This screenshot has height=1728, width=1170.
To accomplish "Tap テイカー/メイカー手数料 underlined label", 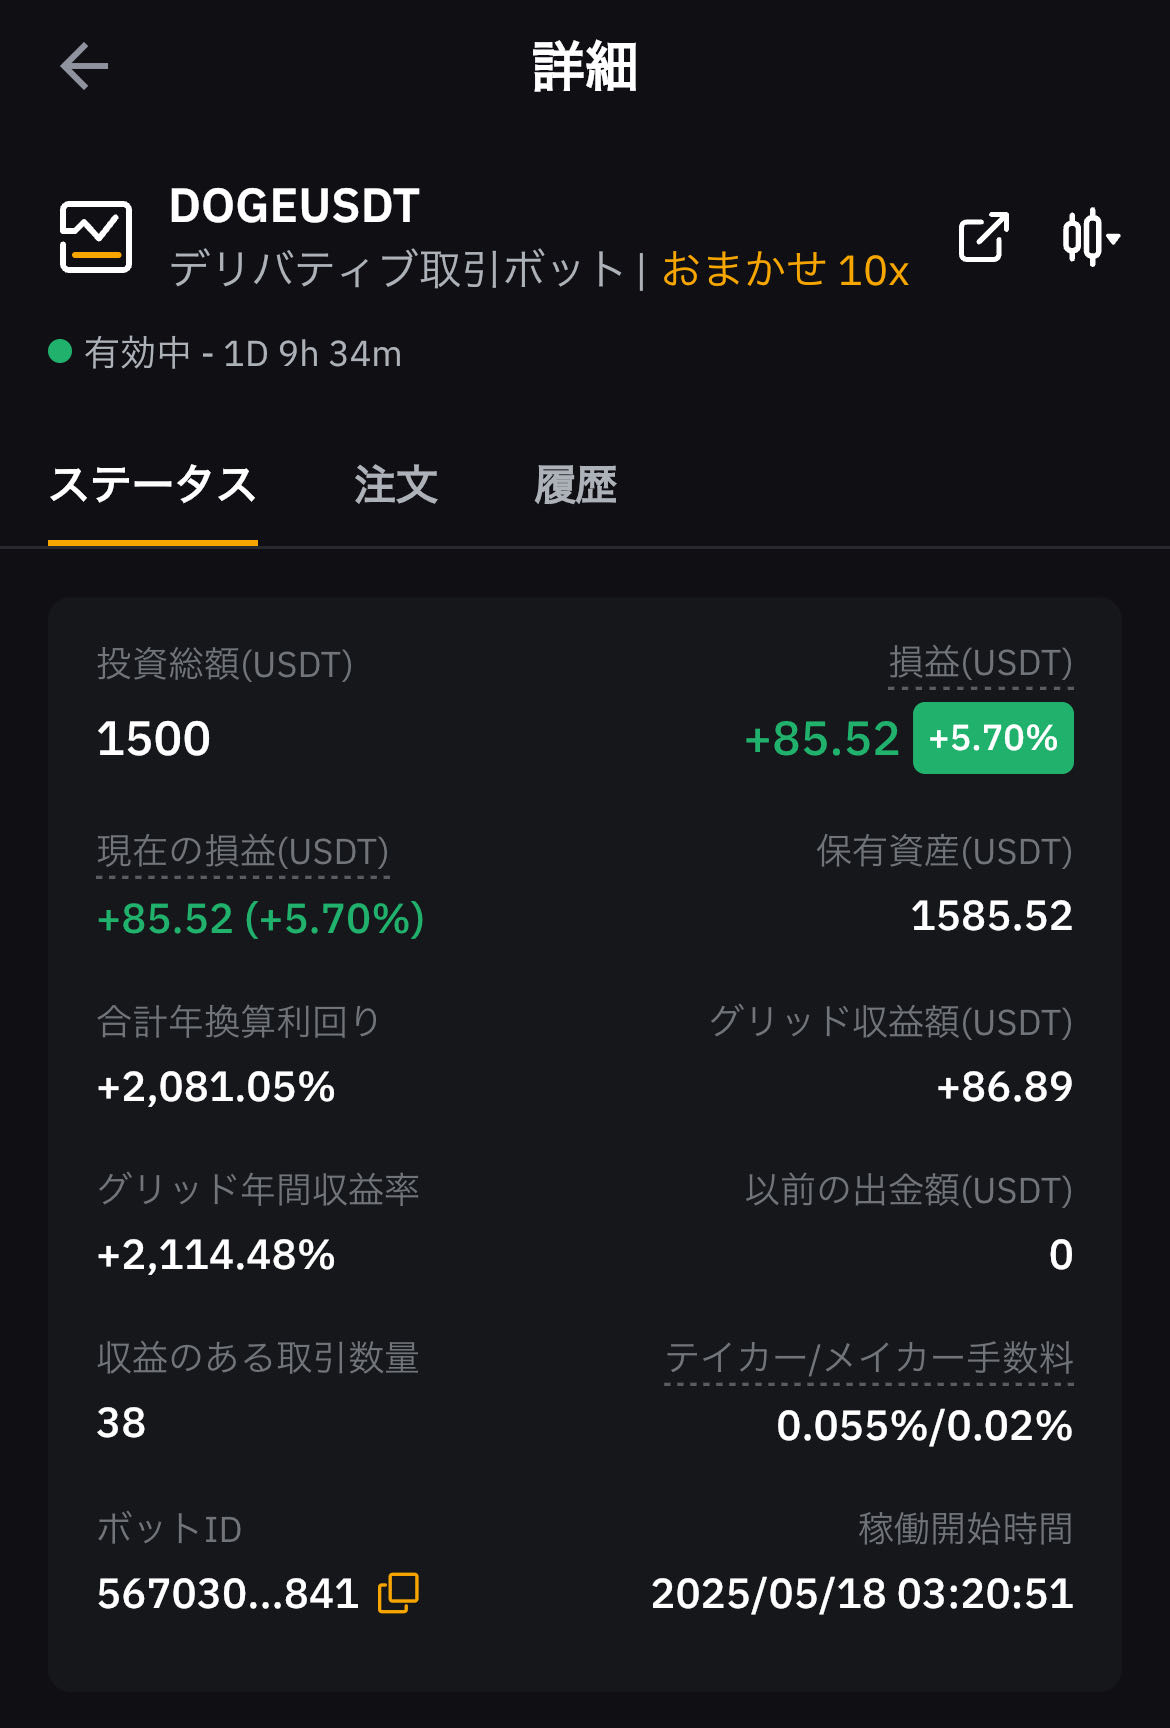I will click(x=869, y=1358).
